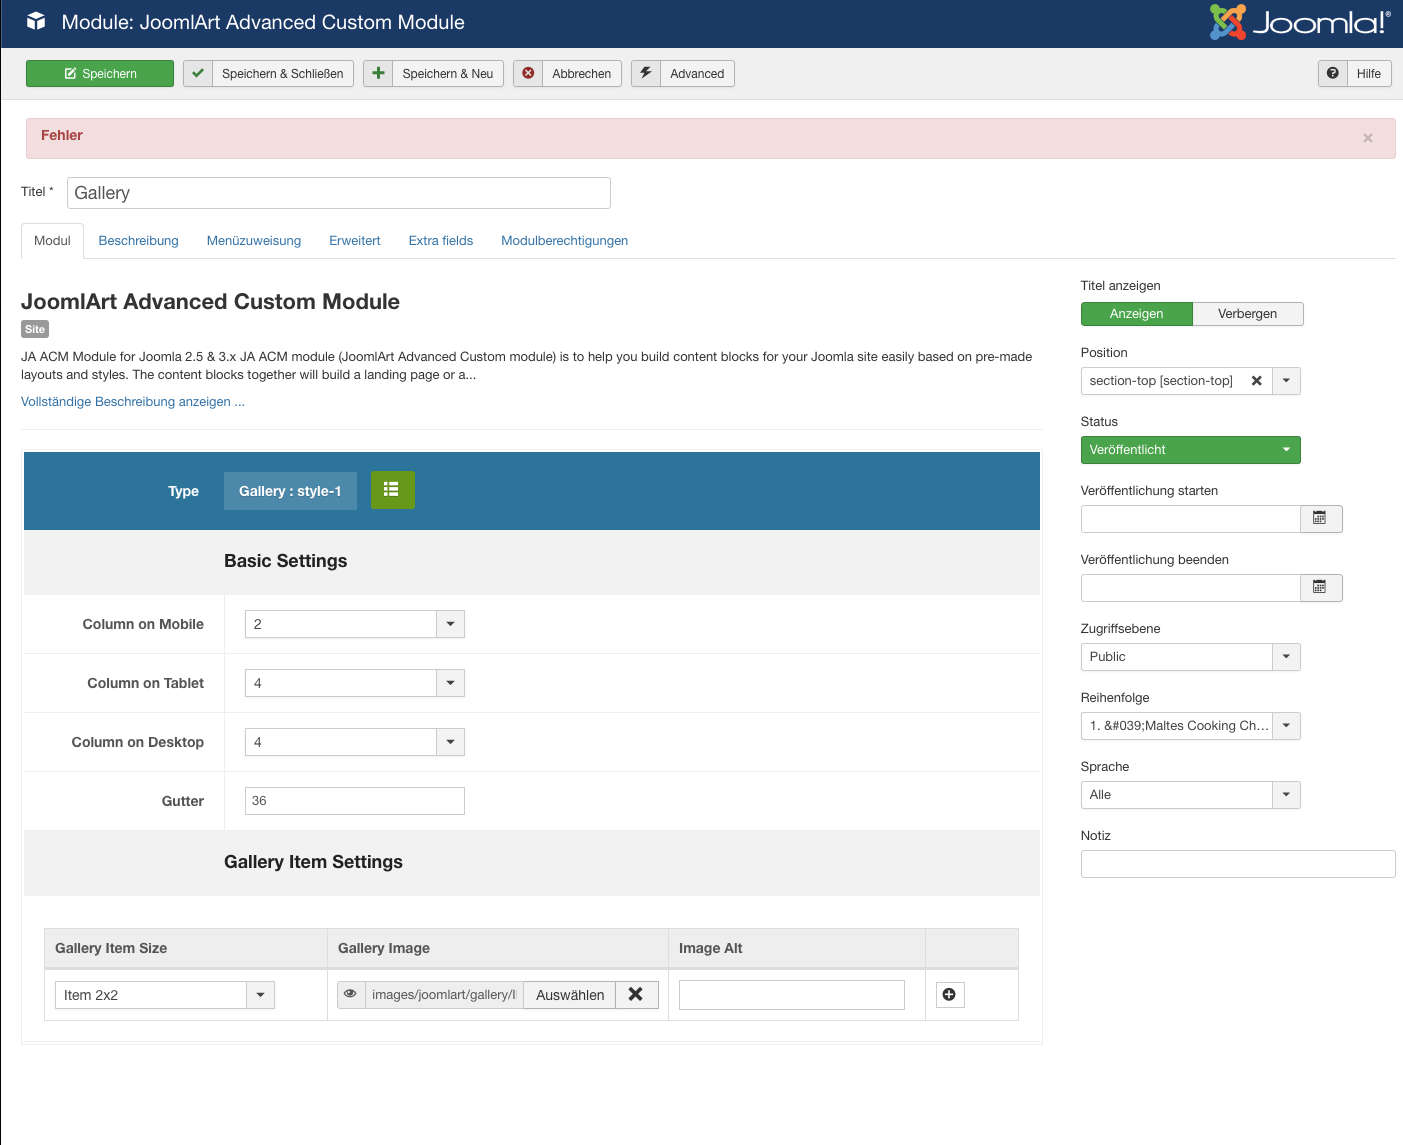Clear the gallery image with X button

[x=636, y=994]
